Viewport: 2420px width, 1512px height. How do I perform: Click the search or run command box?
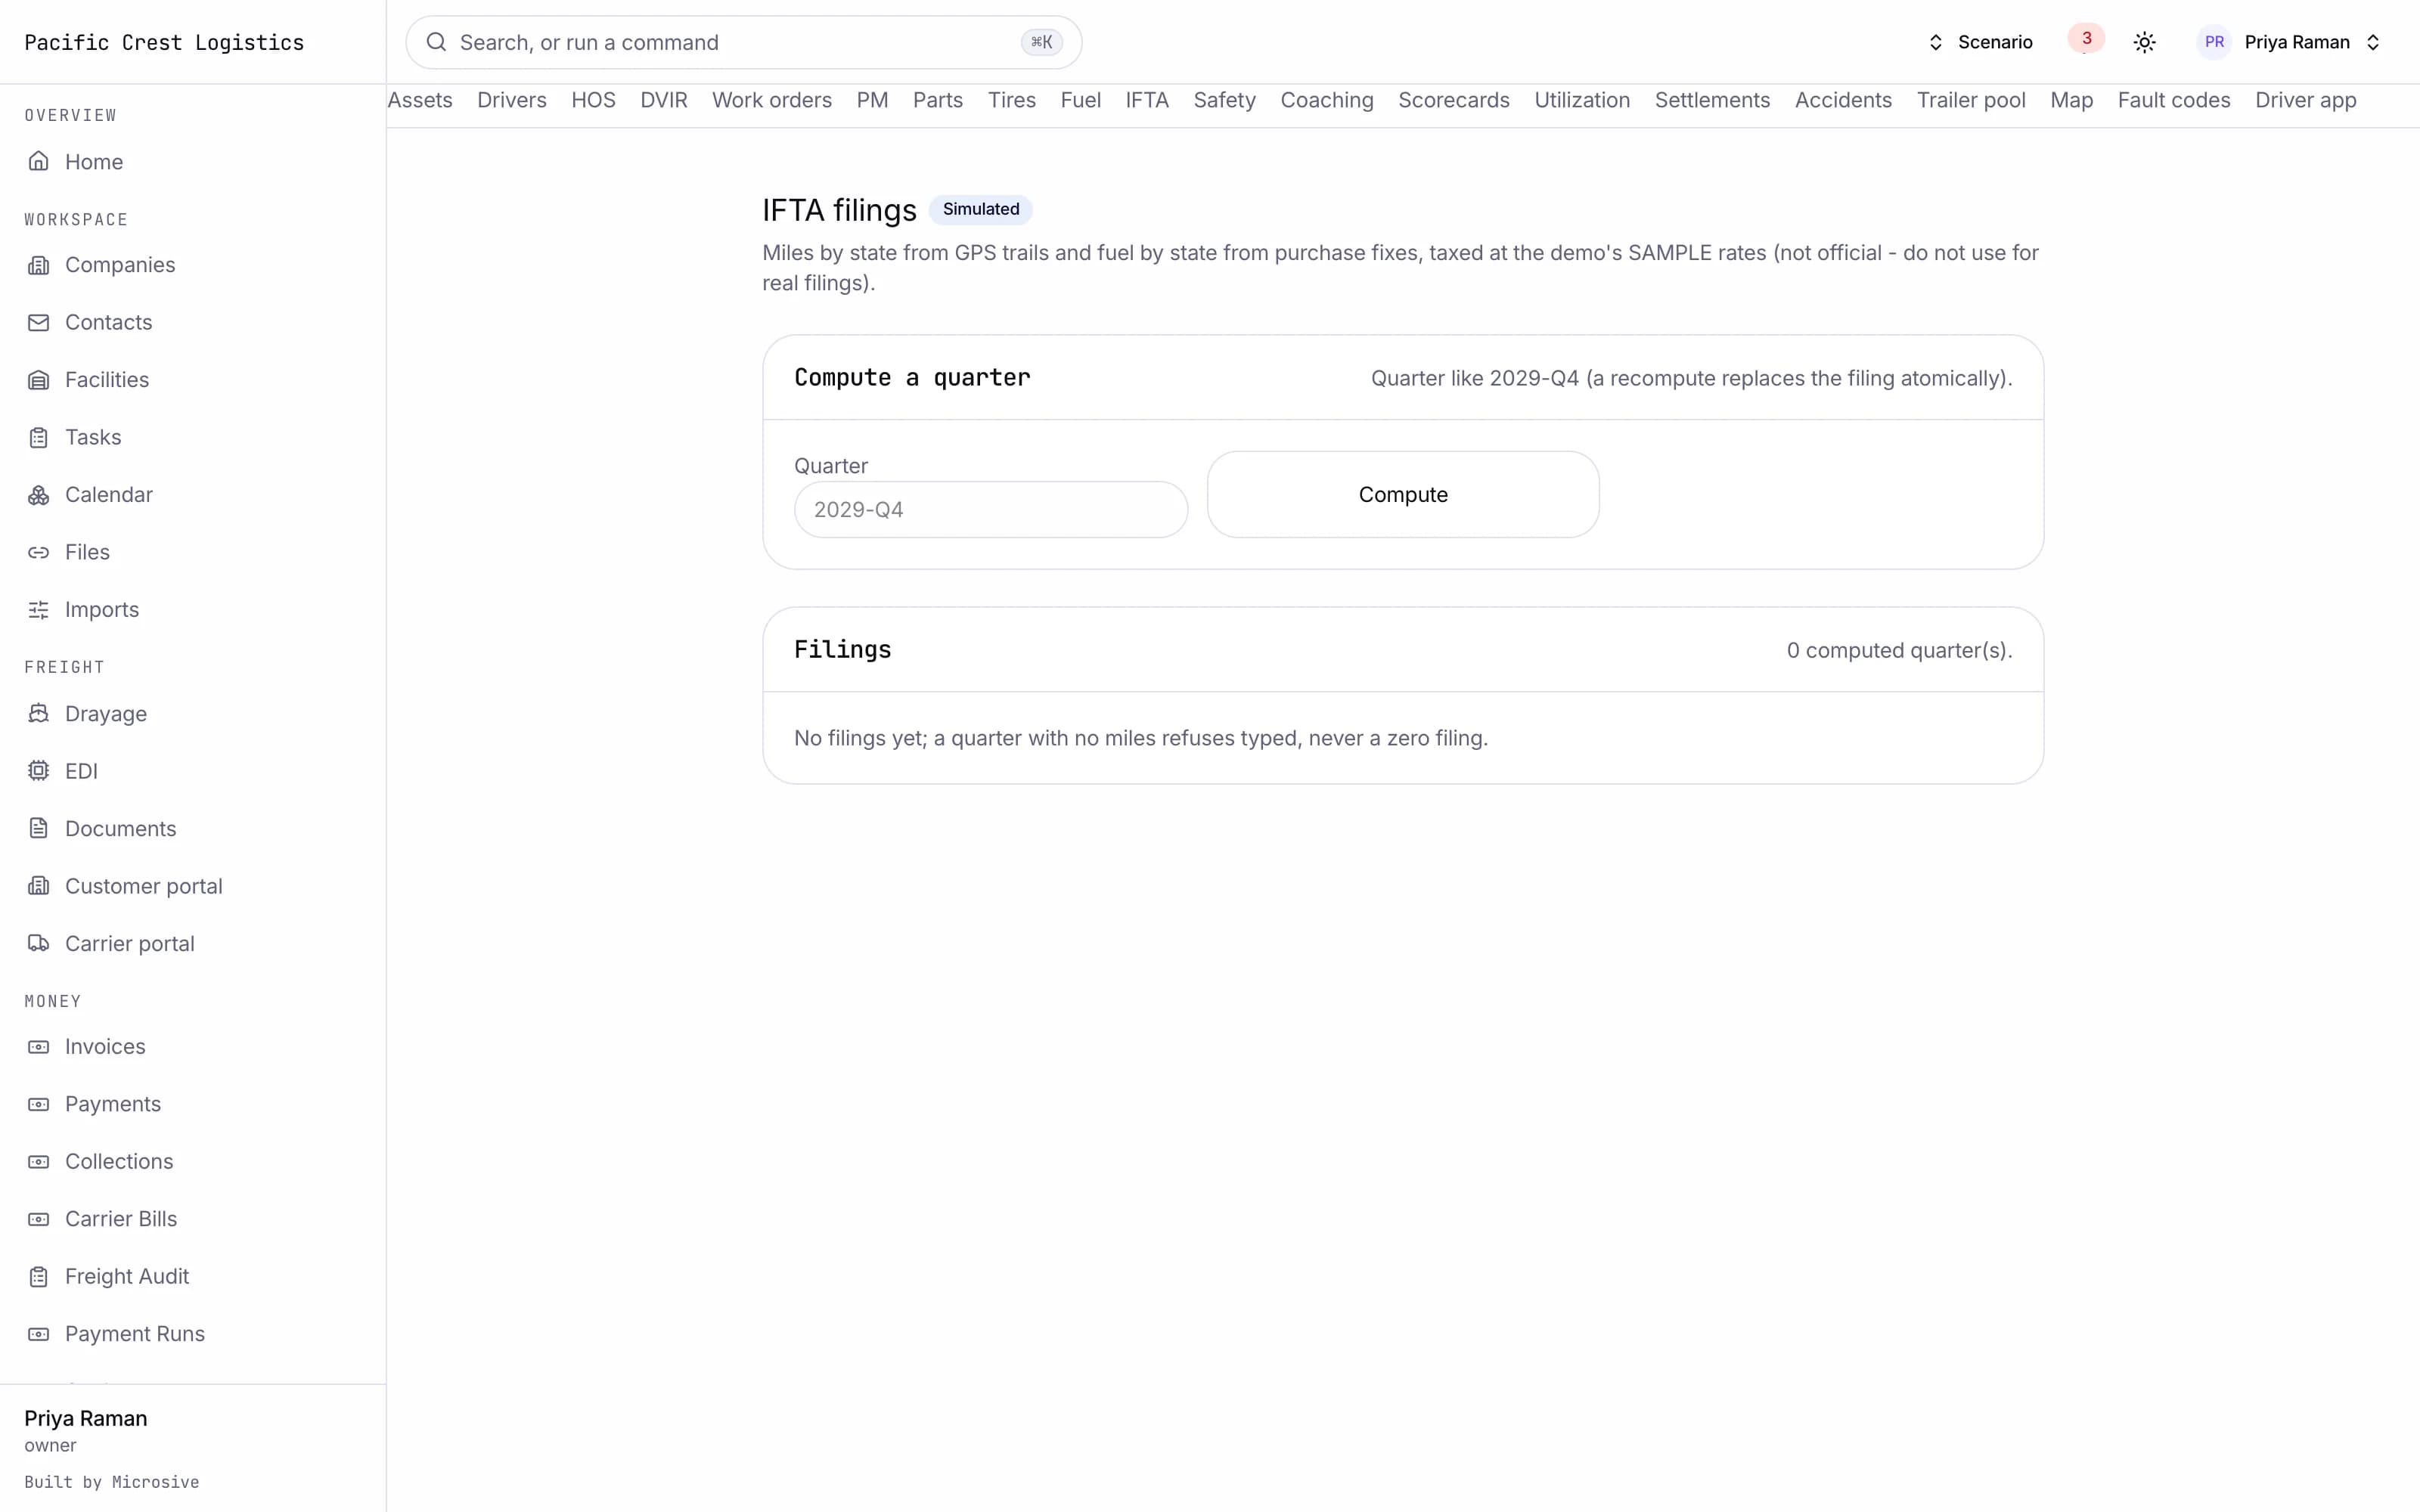pos(743,42)
